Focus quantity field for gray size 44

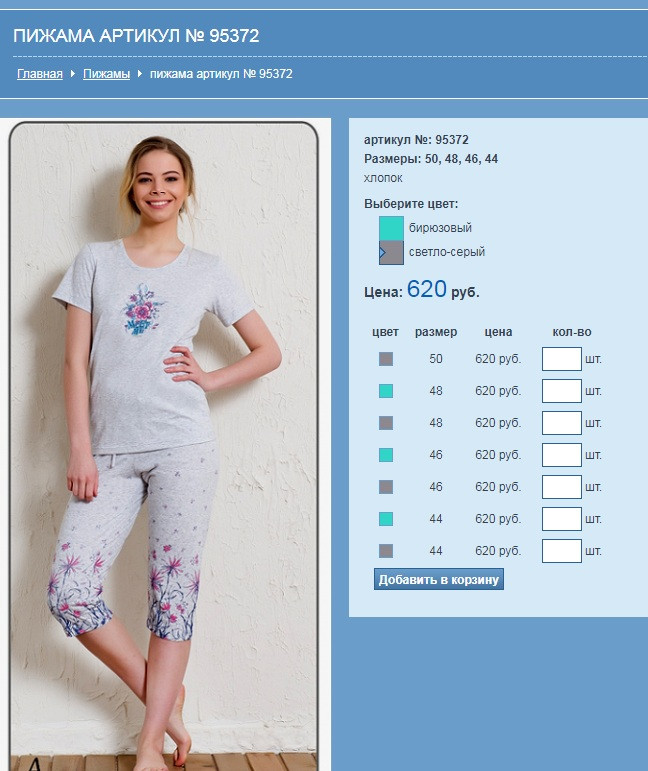click(x=561, y=551)
